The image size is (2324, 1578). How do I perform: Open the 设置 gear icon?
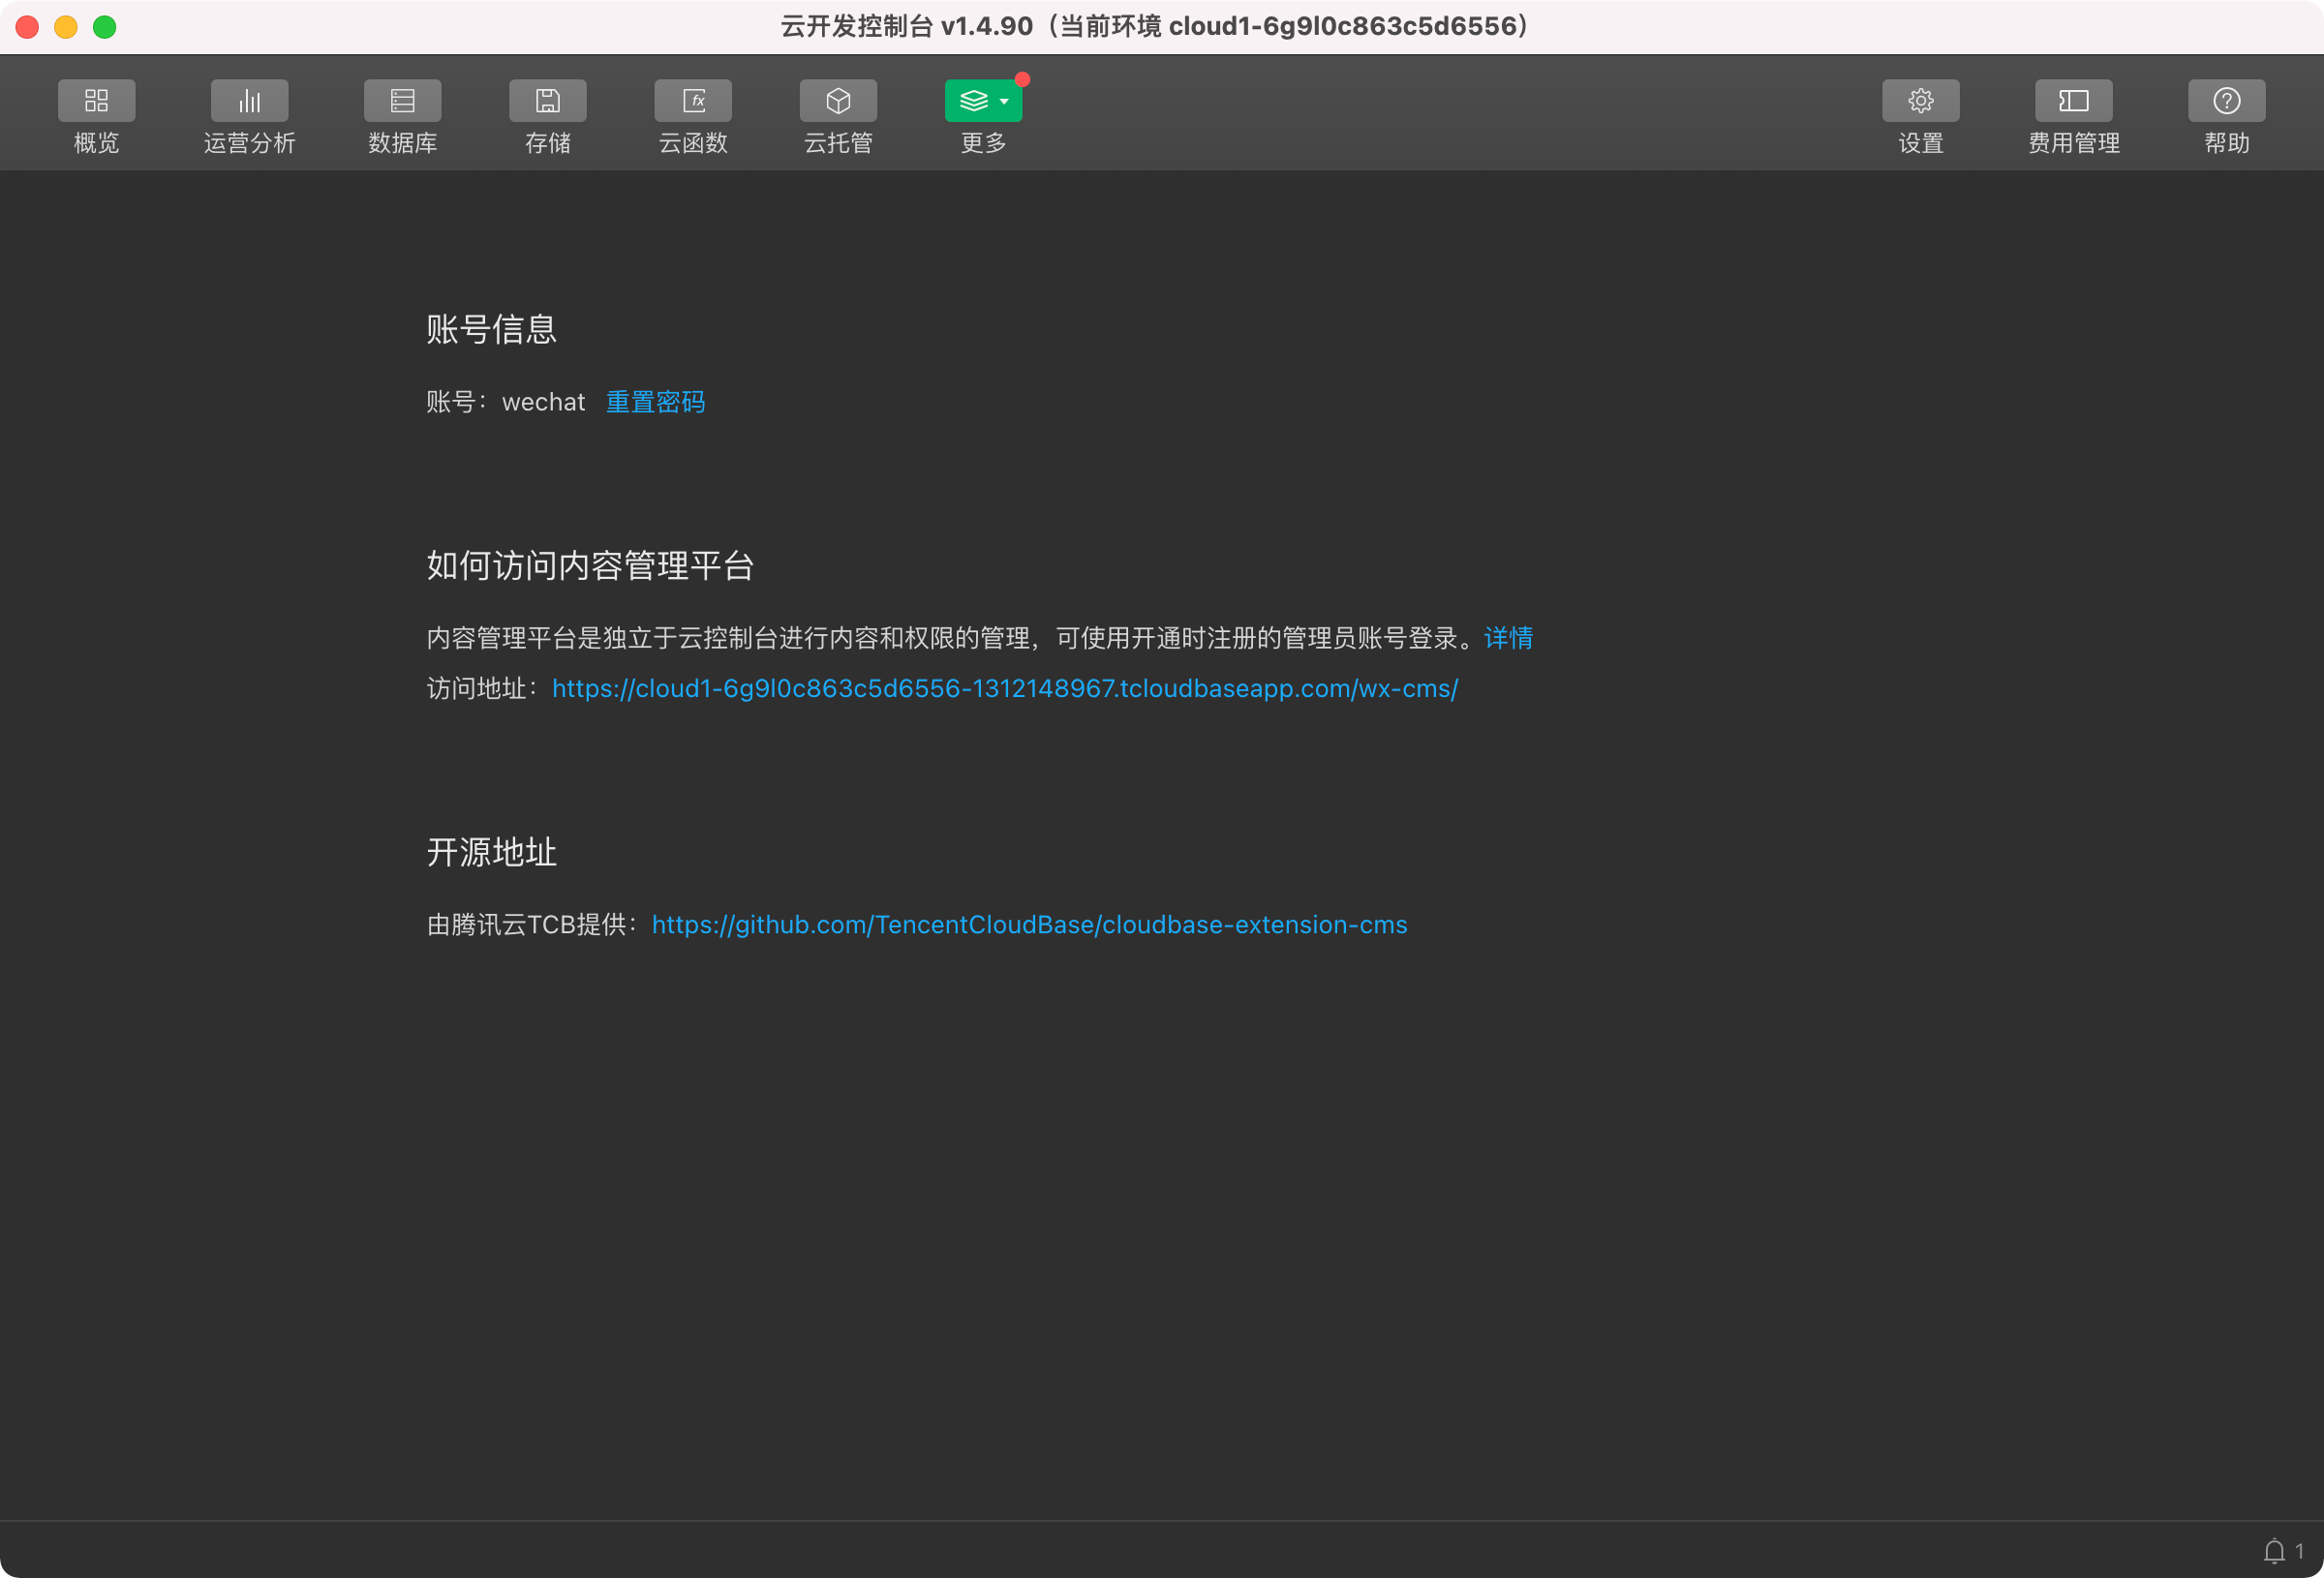click(1920, 100)
